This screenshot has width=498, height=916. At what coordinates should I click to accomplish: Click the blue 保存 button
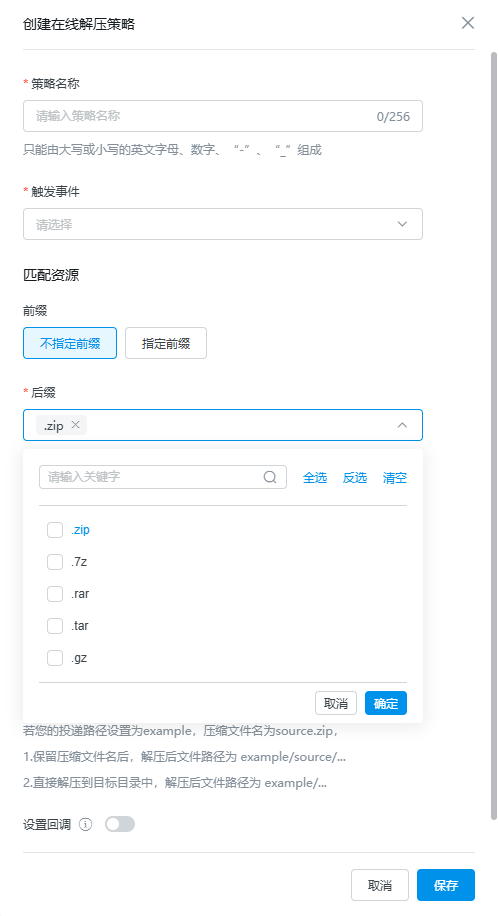click(446, 885)
